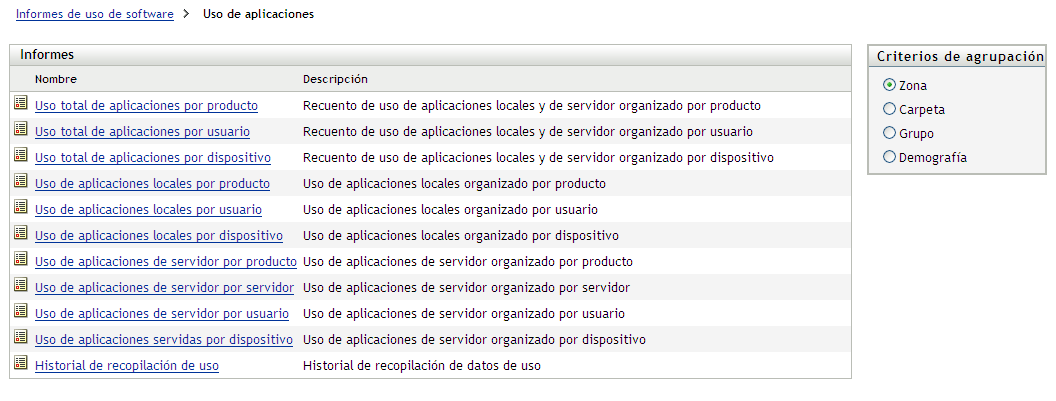The height and width of the screenshot is (401, 1056).
Task: Select the Carpeta grouping option
Action: 890,109
